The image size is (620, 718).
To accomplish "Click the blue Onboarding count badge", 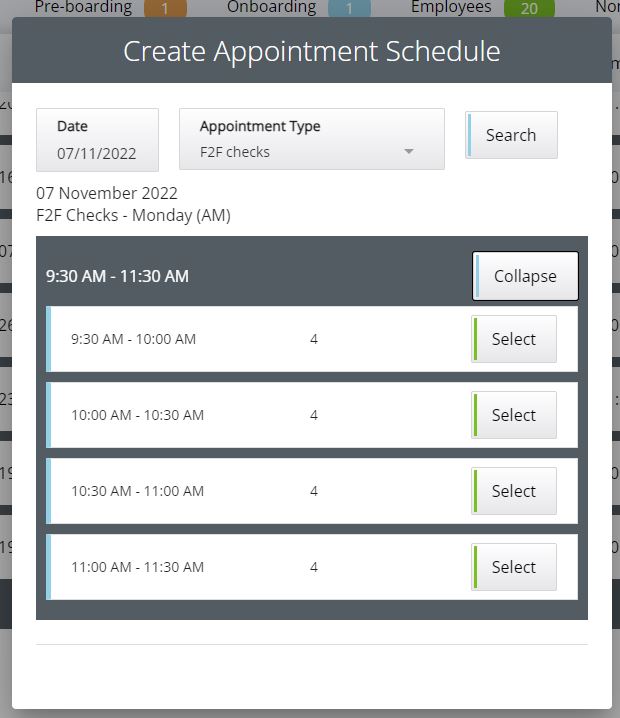I will coord(349,9).
